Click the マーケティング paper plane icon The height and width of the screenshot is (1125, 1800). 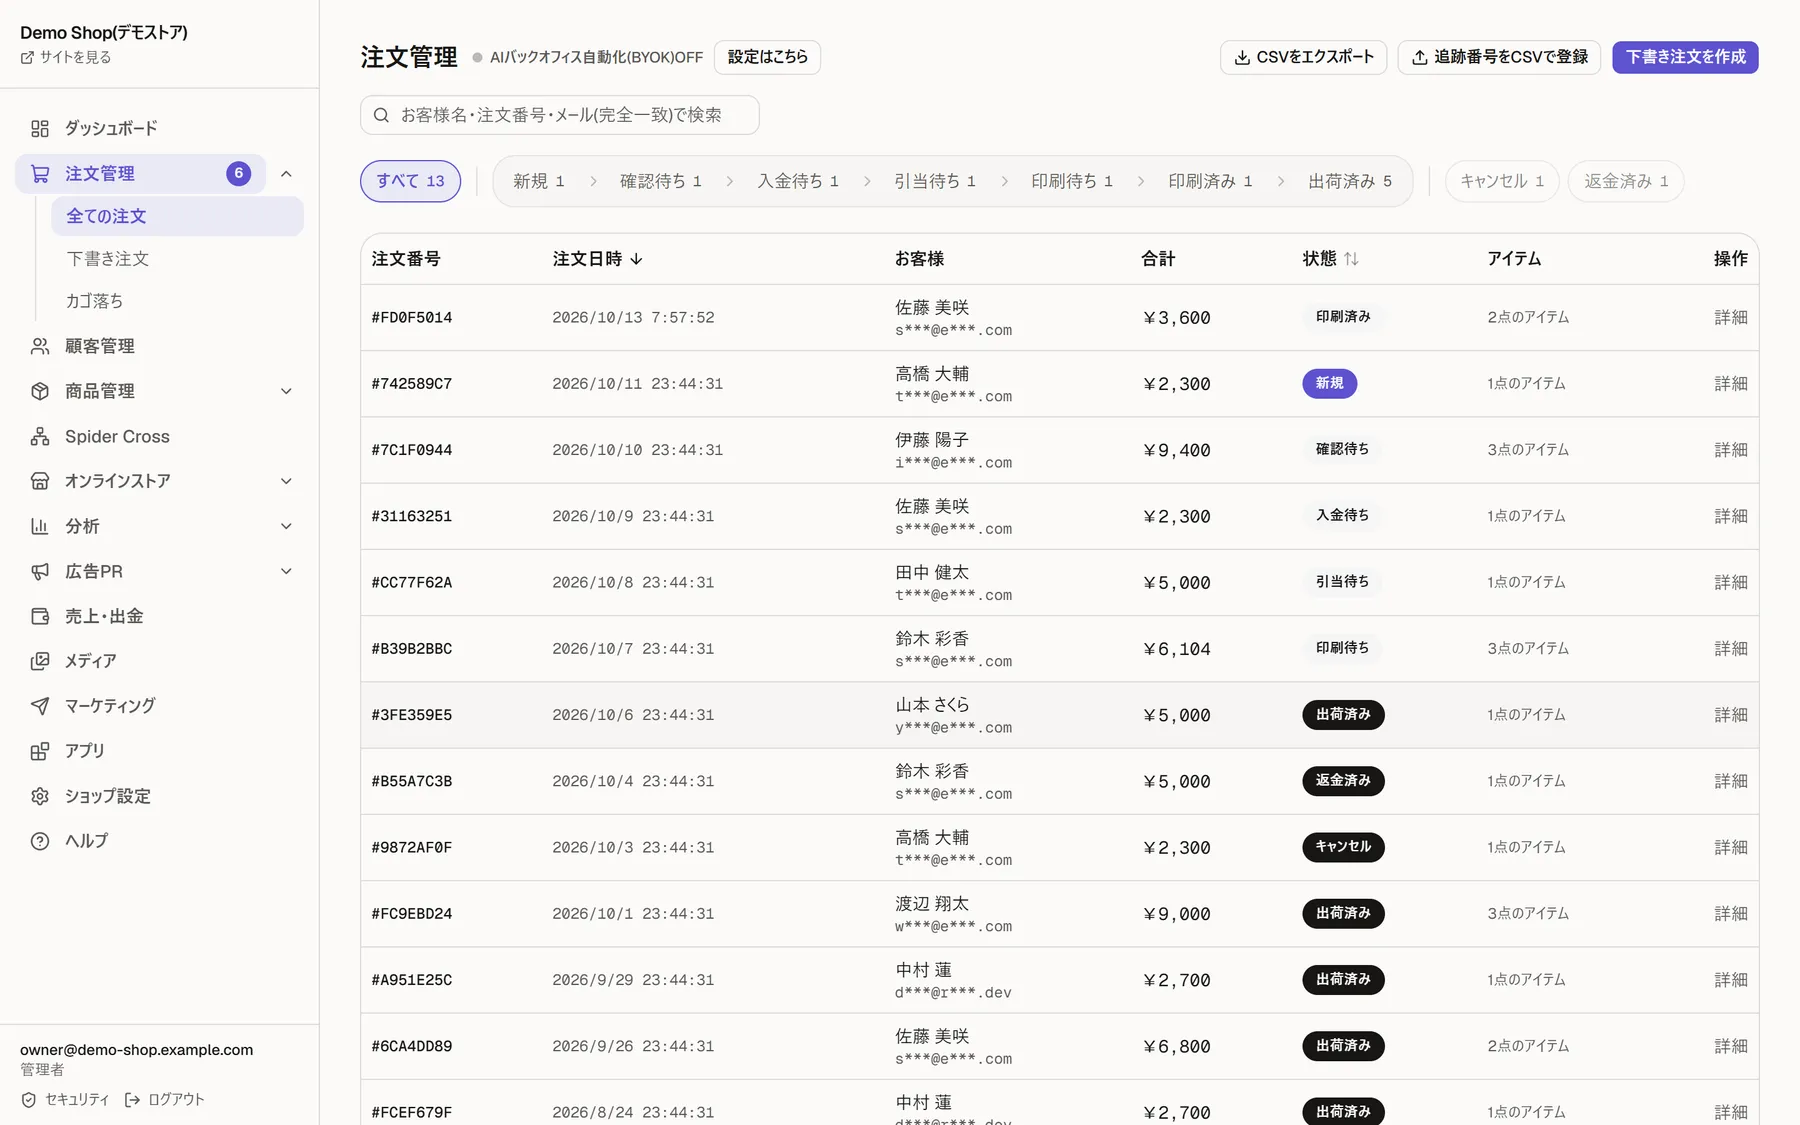(40, 706)
